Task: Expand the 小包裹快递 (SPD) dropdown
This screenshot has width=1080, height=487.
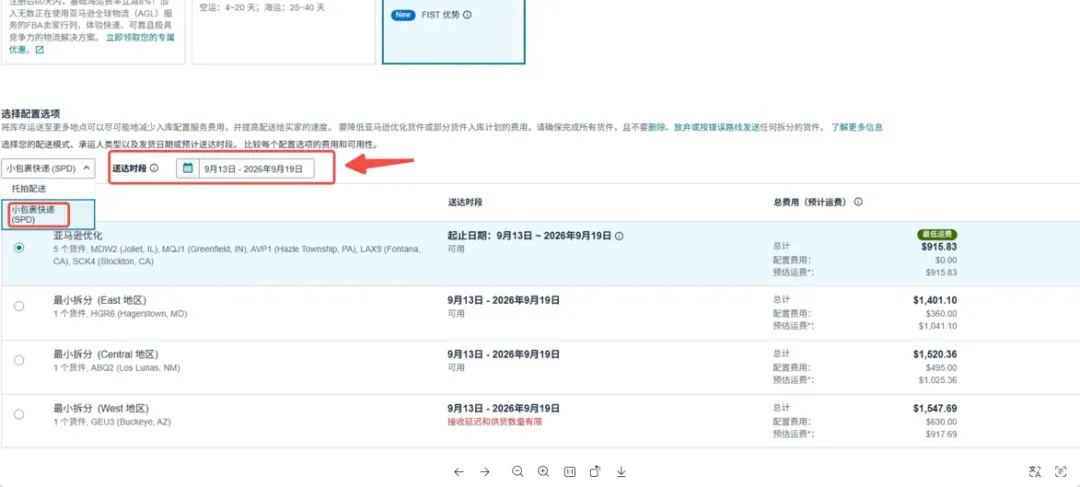Action: [x=48, y=168]
